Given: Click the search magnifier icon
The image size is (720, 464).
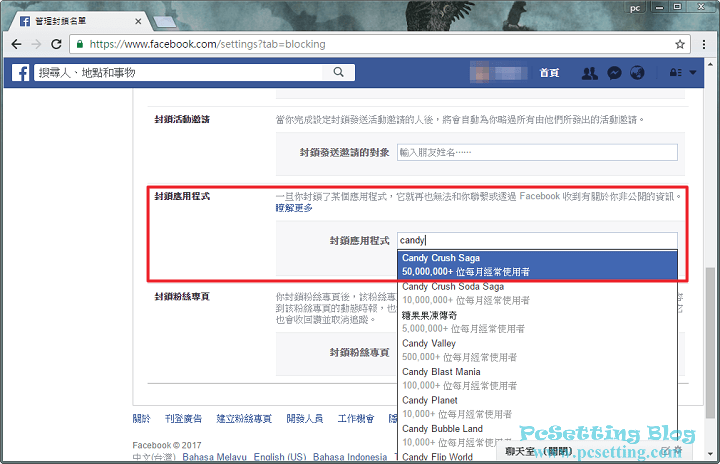Looking at the screenshot, I should click(x=339, y=73).
